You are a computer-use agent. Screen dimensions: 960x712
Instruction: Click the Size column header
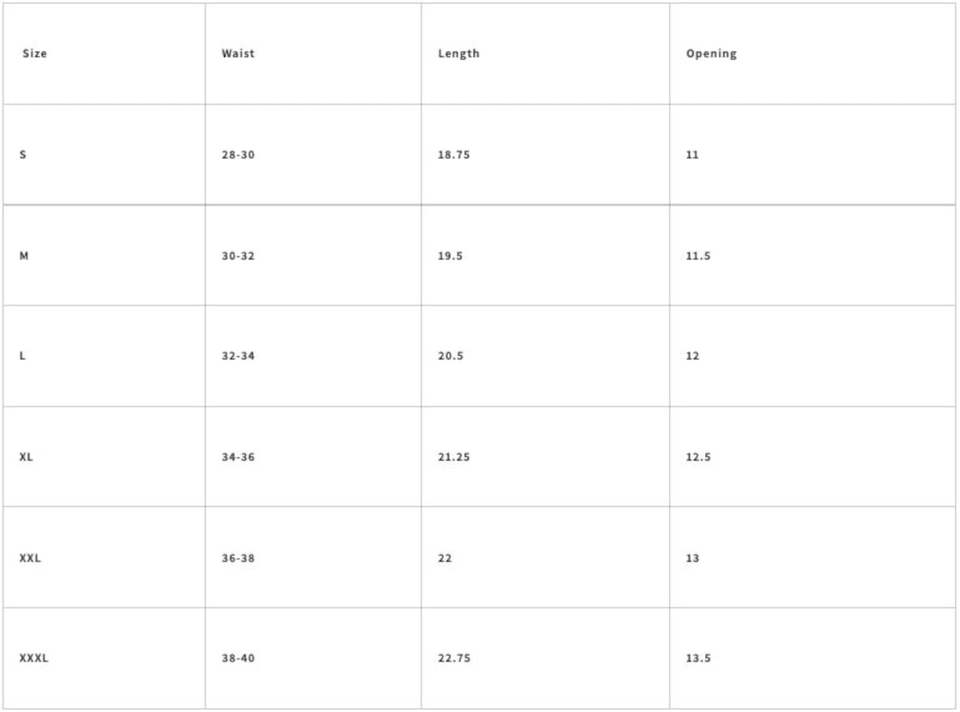[35, 54]
